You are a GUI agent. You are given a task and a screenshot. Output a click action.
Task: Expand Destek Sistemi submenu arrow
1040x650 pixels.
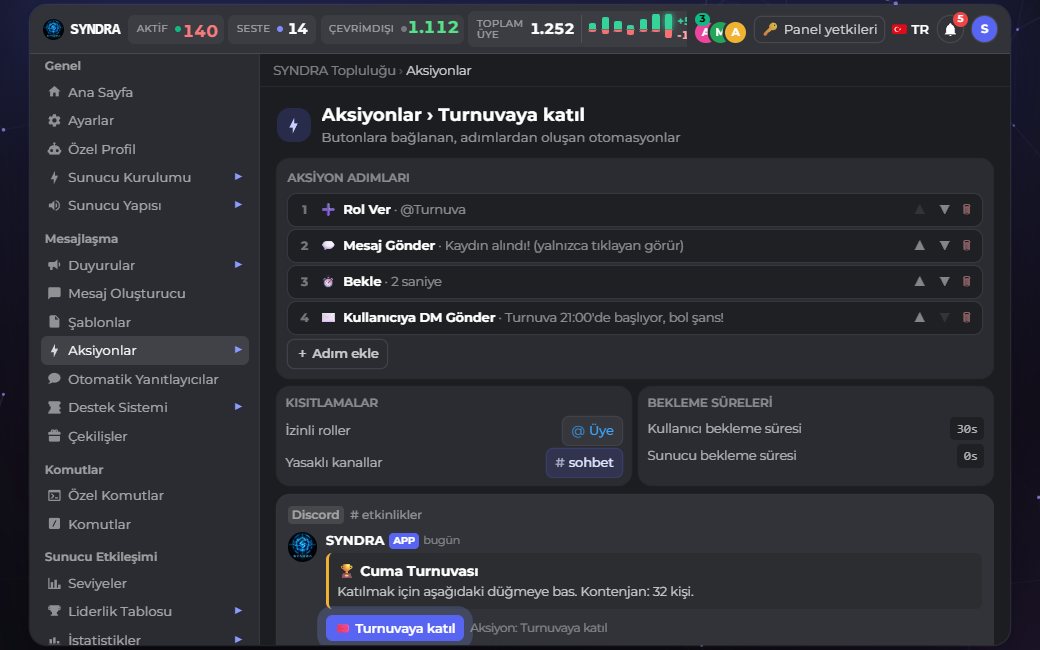pyautogui.click(x=238, y=407)
